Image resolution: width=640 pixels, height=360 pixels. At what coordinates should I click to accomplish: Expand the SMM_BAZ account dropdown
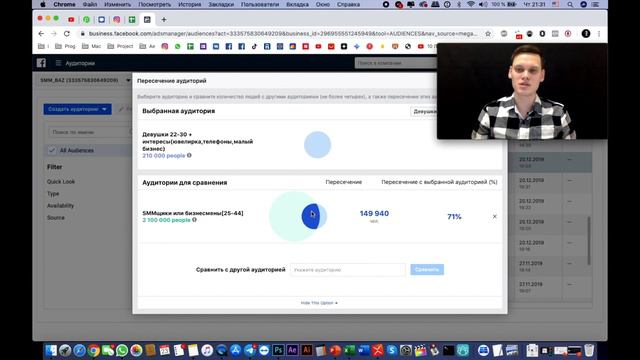click(128, 80)
